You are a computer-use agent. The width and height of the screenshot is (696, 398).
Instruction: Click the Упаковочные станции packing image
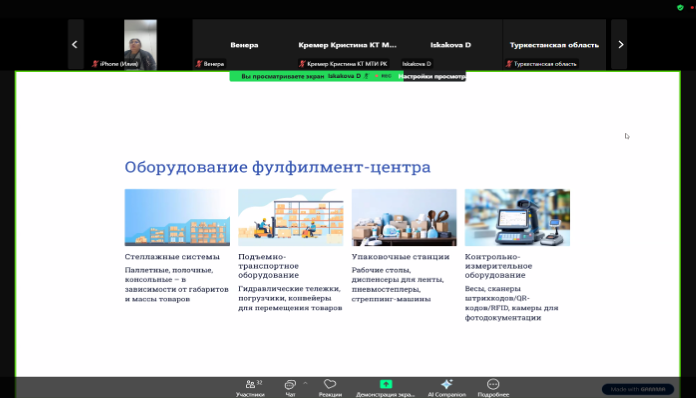[x=404, y=217]
